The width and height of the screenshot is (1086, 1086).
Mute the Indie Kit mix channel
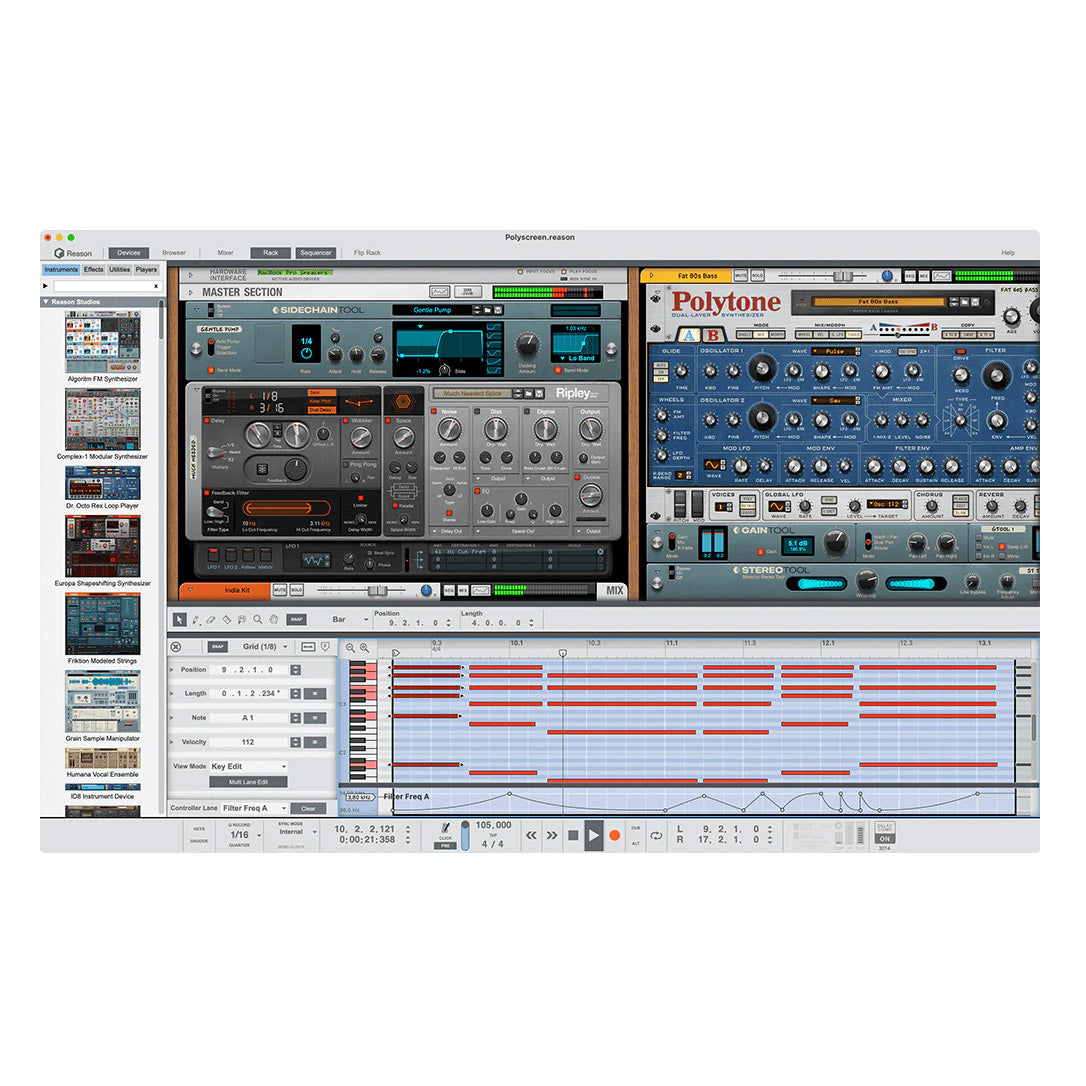click(x=280, y=590)
